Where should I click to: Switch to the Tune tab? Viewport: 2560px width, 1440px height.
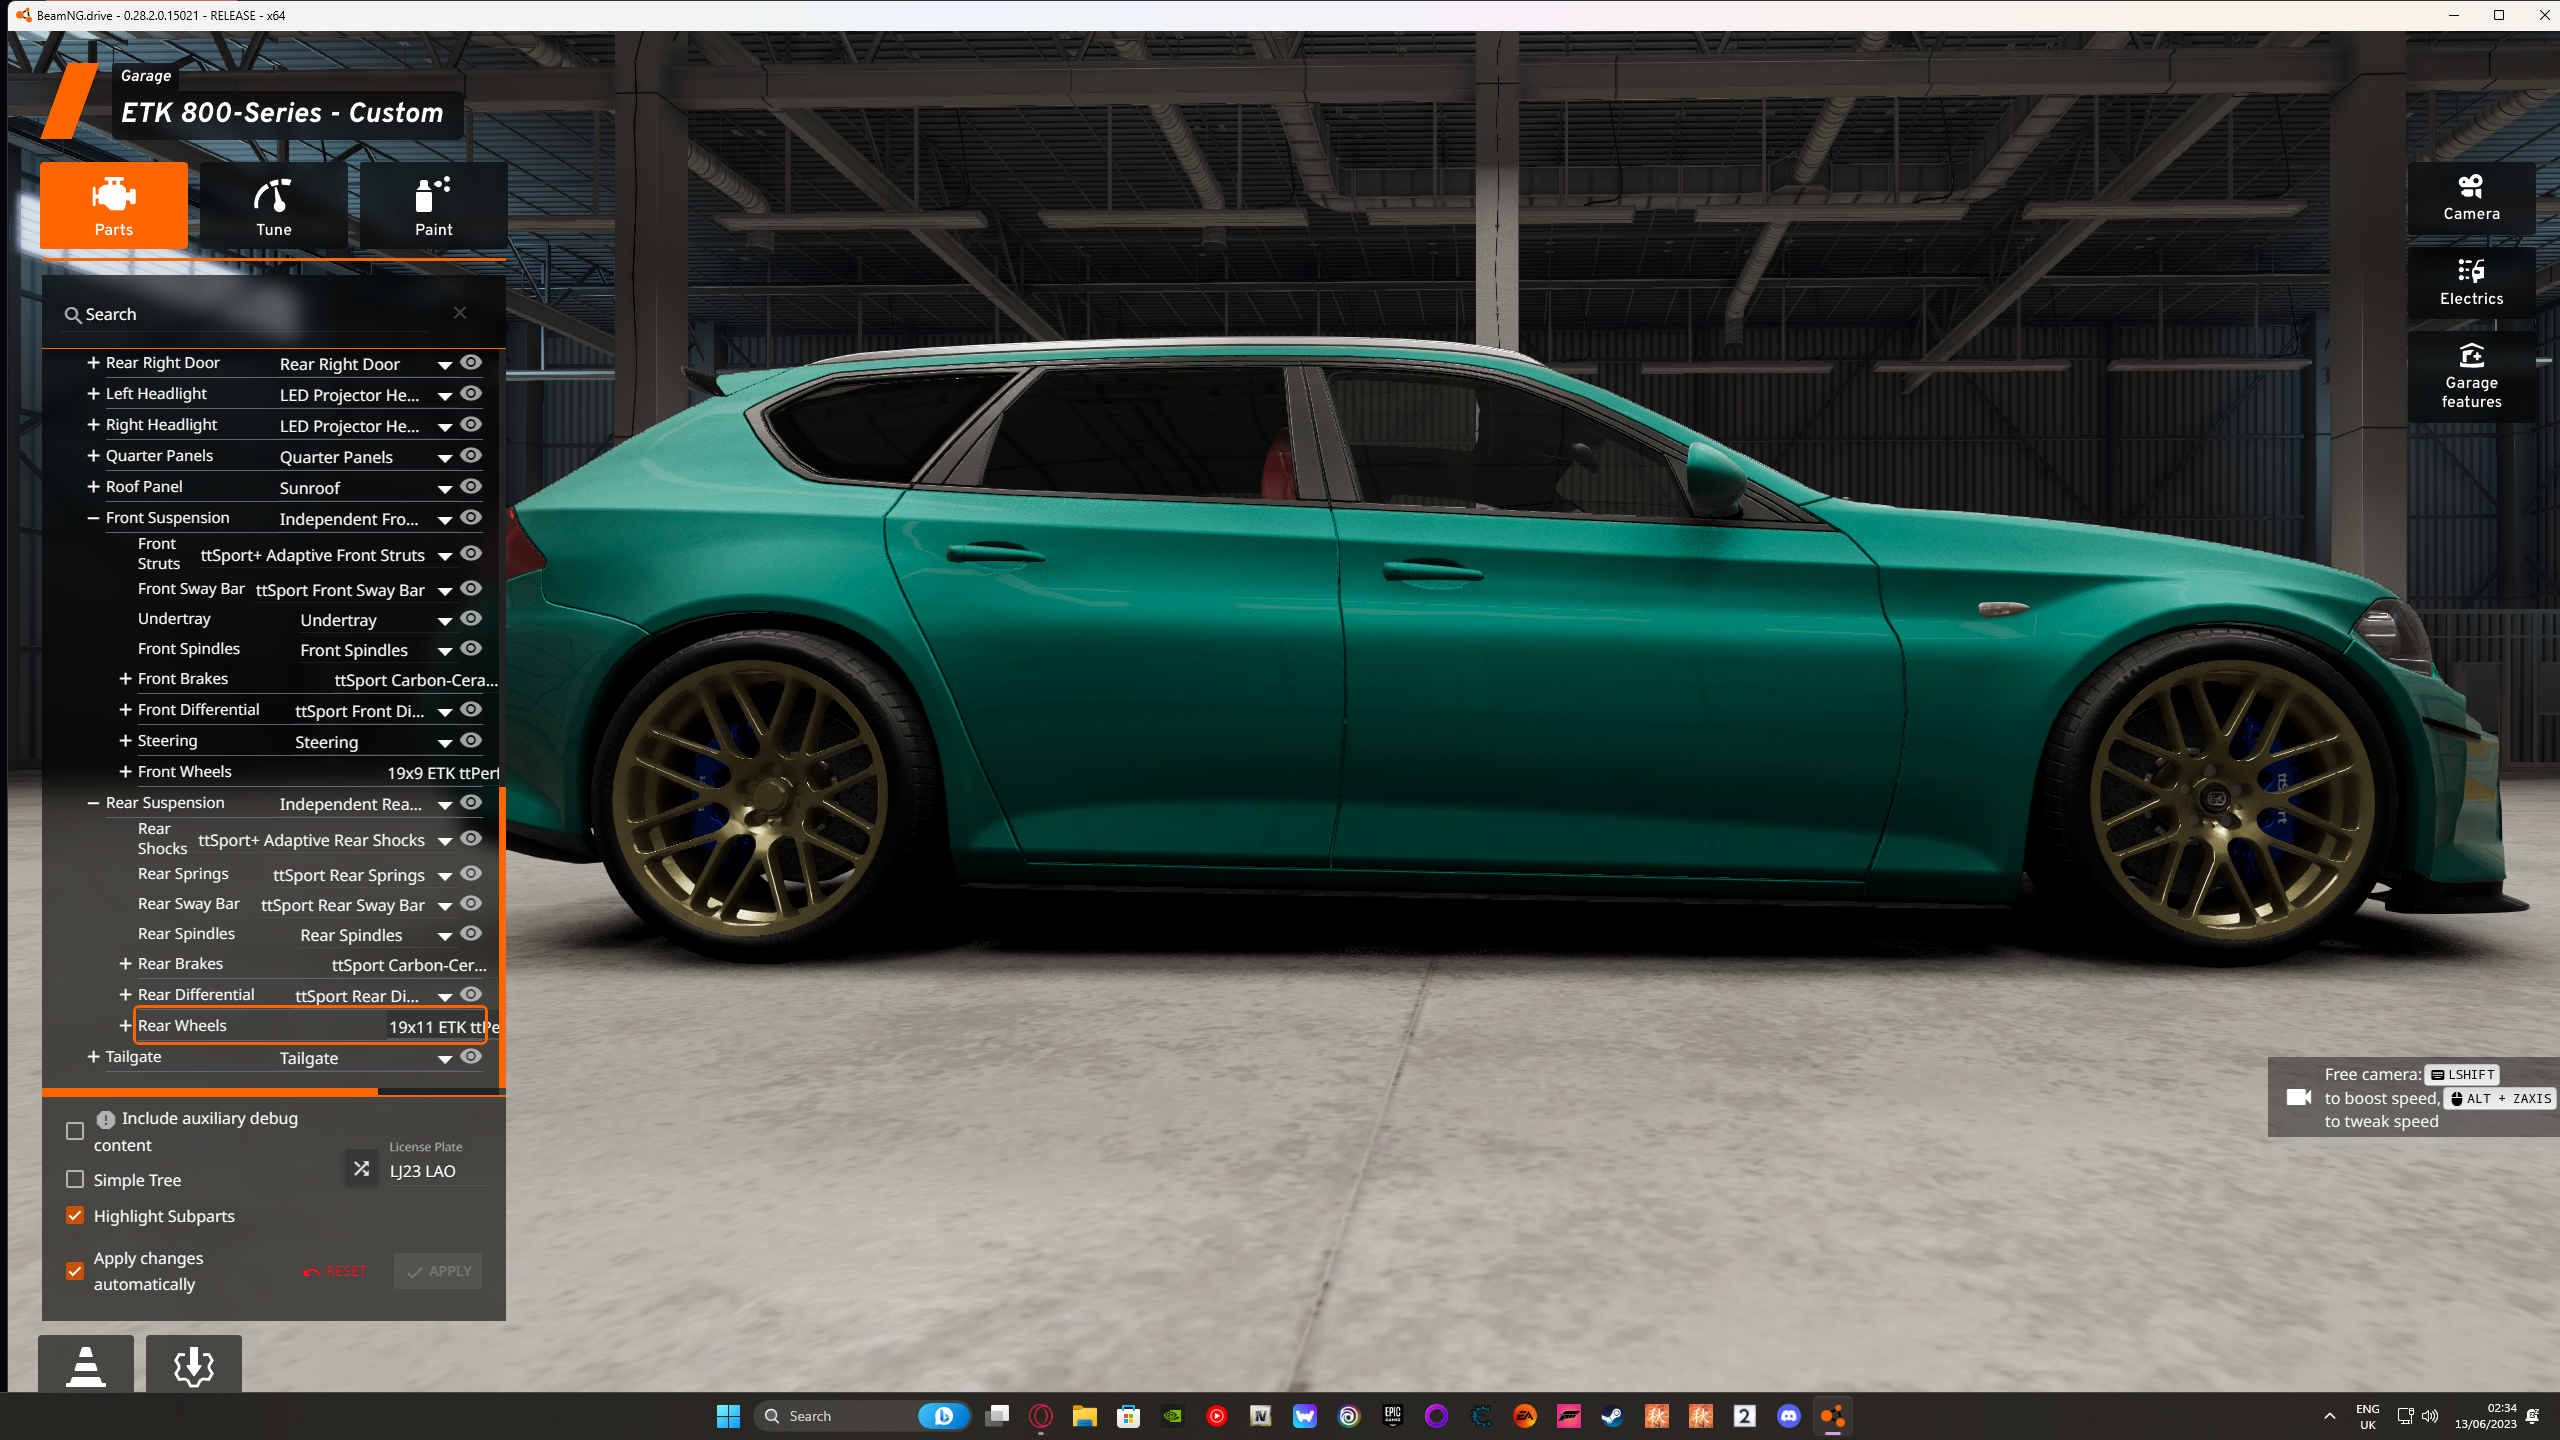tap(273, 206)
